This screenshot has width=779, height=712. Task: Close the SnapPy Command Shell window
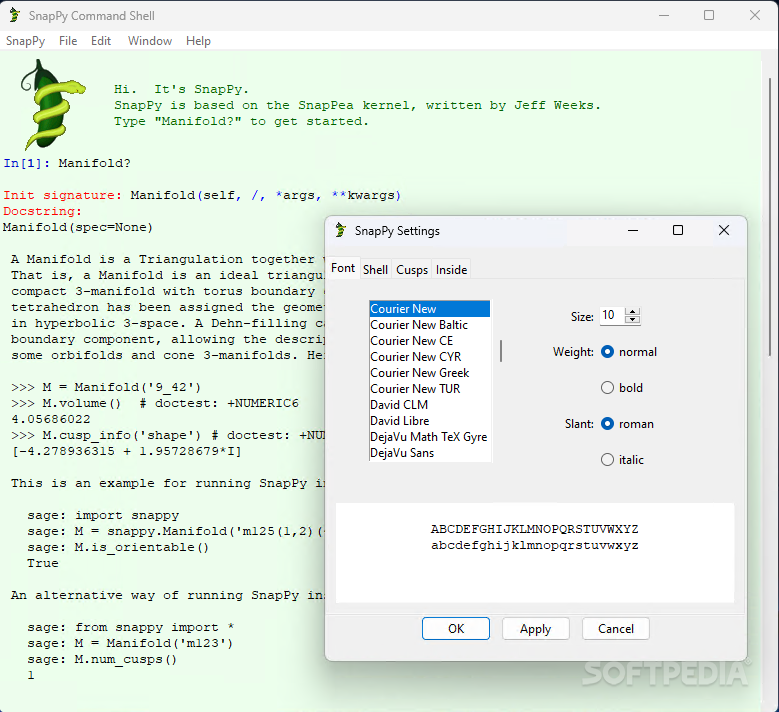[x=755, y=15]
